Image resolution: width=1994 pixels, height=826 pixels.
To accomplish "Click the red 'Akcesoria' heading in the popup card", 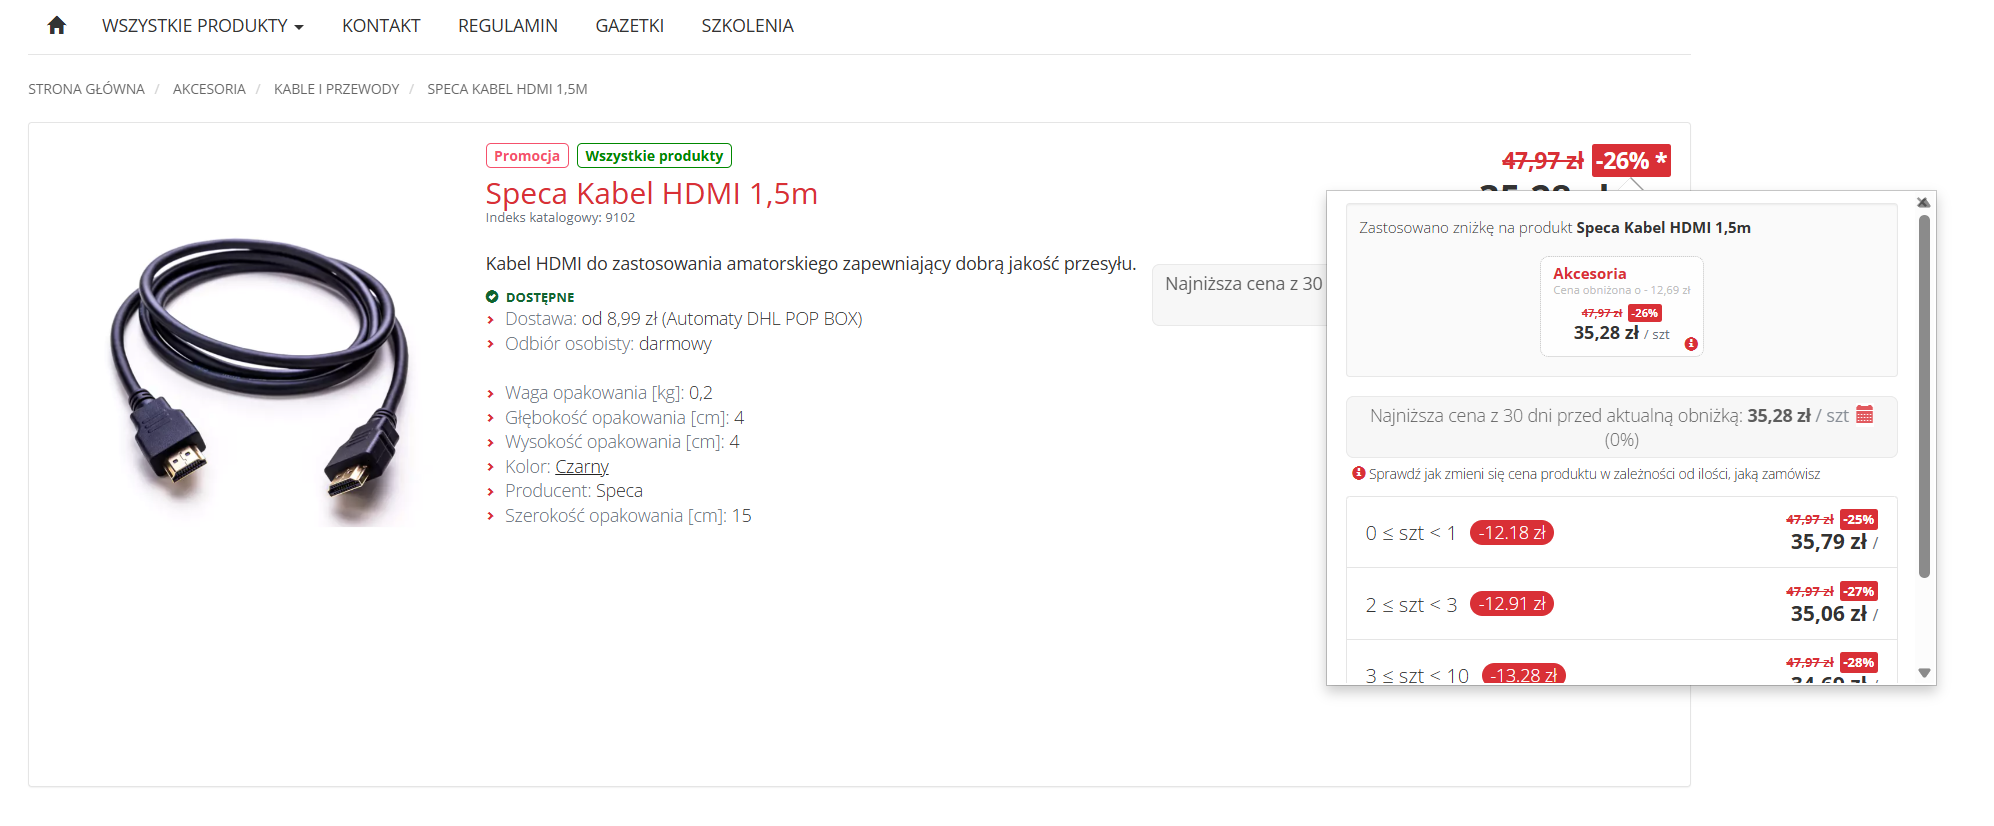I will [x=1589, y=274].
